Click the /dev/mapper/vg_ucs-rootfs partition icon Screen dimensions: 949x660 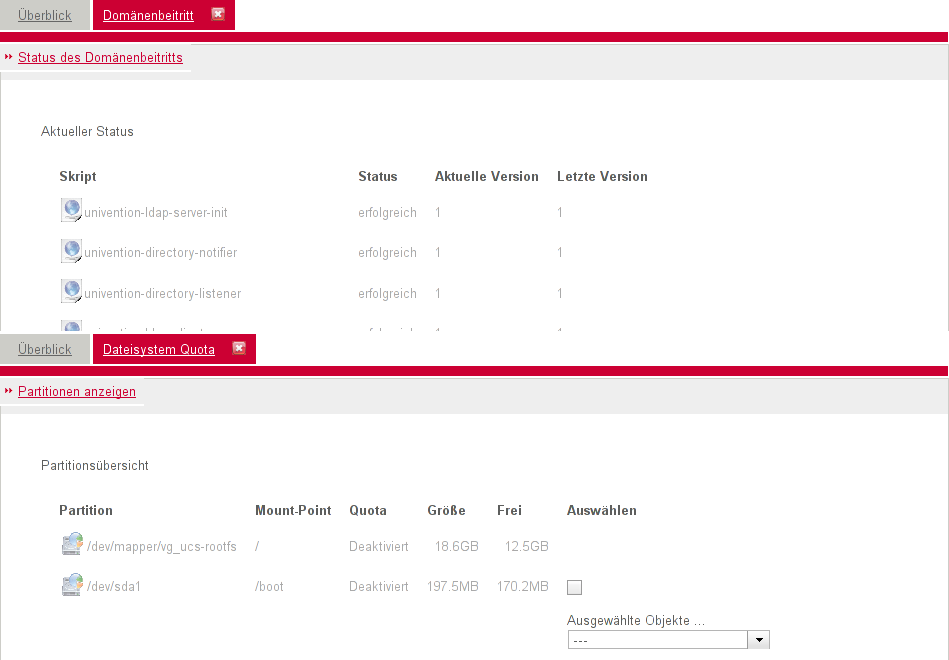point(71,545)
